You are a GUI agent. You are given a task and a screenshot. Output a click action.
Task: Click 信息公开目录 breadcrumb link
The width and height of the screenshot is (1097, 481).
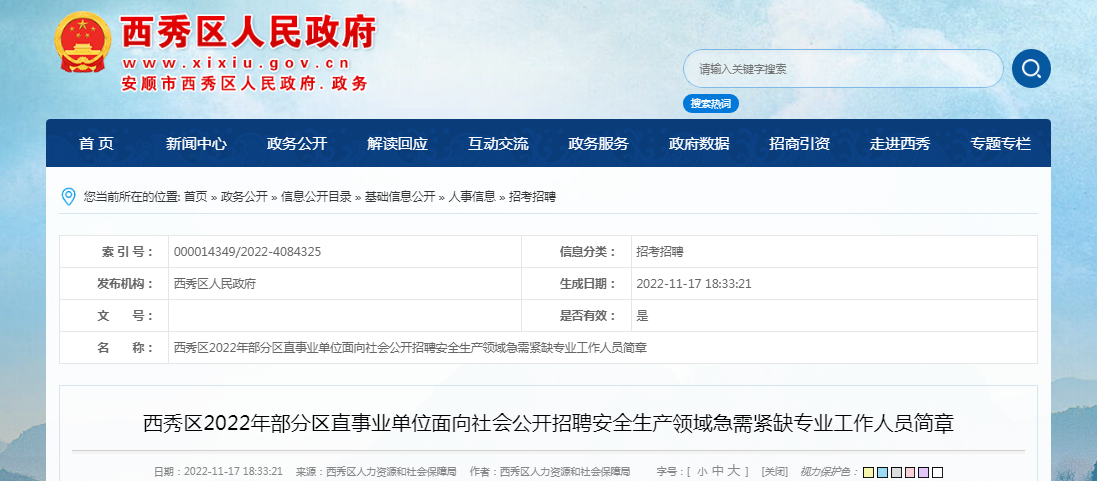point(316,197)
